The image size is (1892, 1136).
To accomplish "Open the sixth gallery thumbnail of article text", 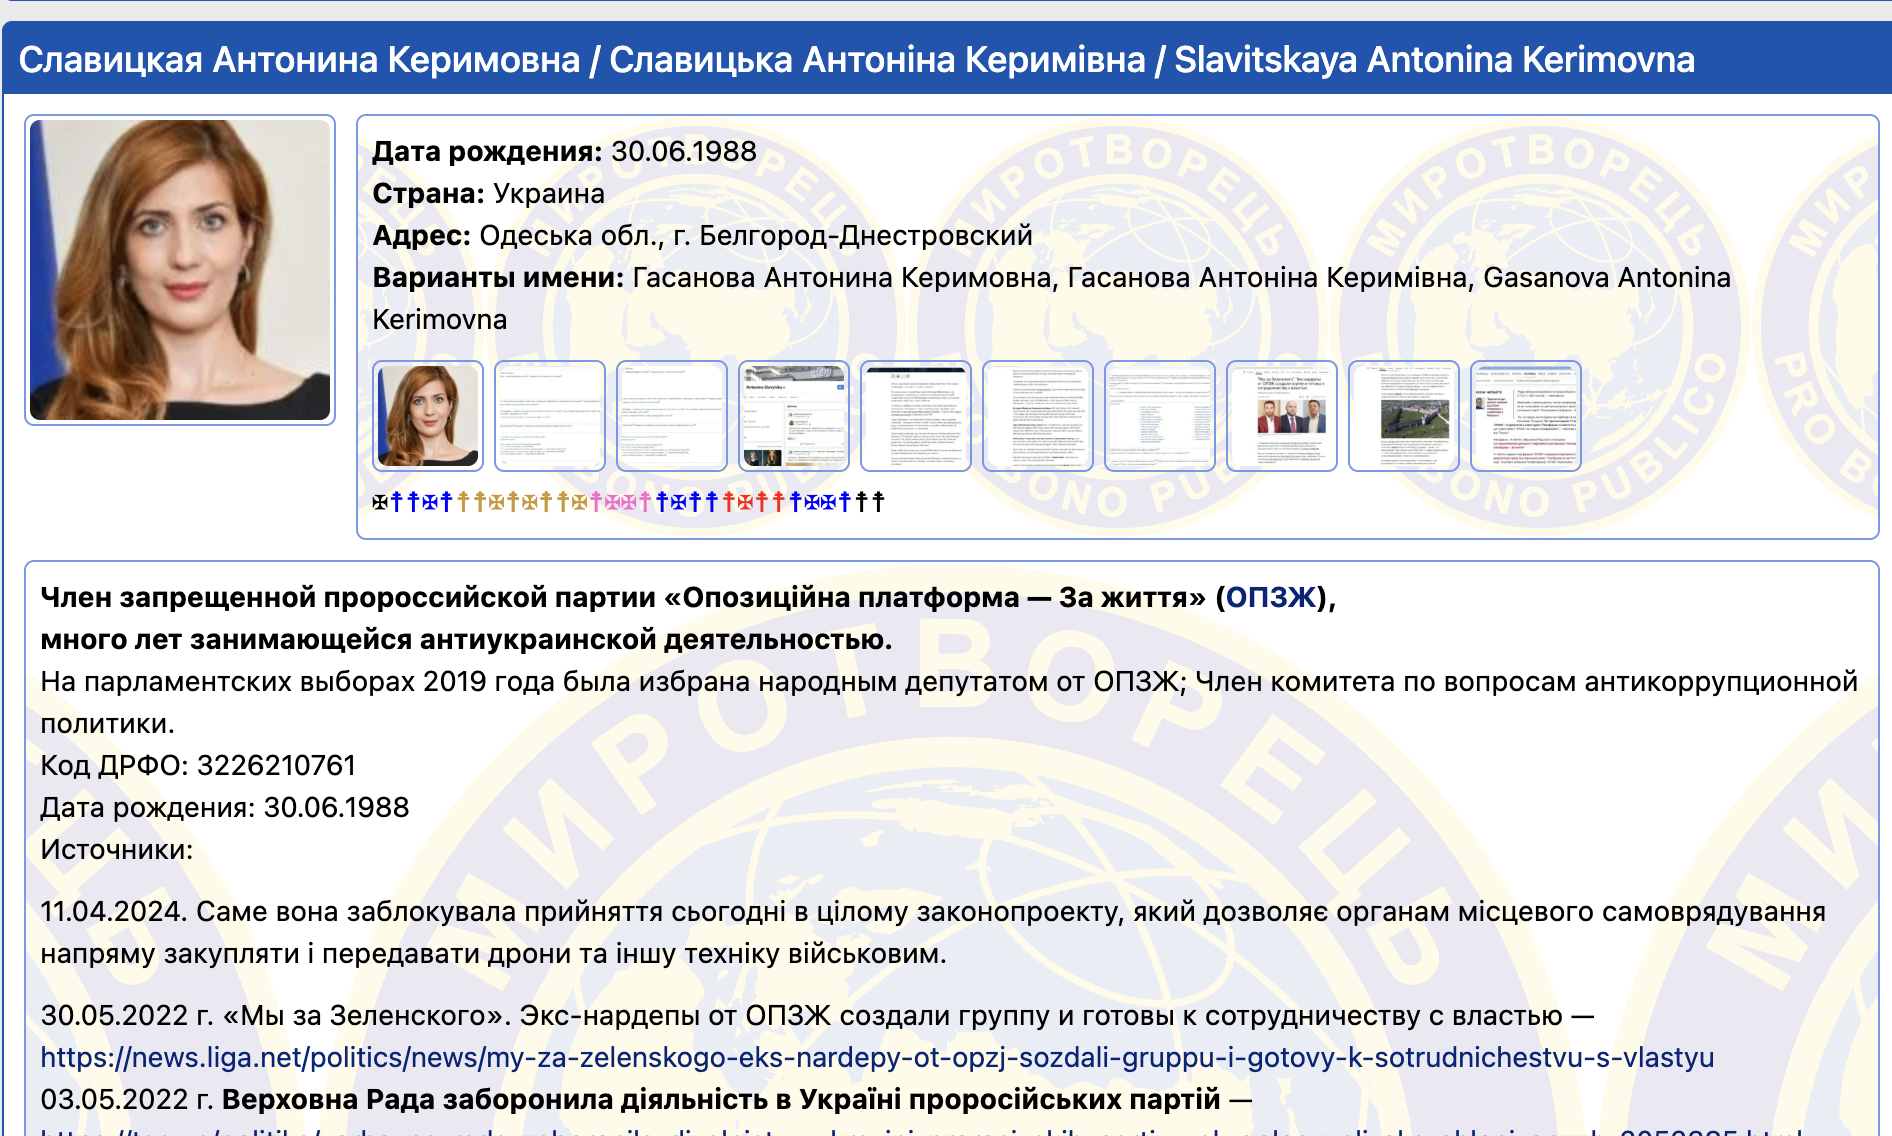I will tap(1038, 416).
